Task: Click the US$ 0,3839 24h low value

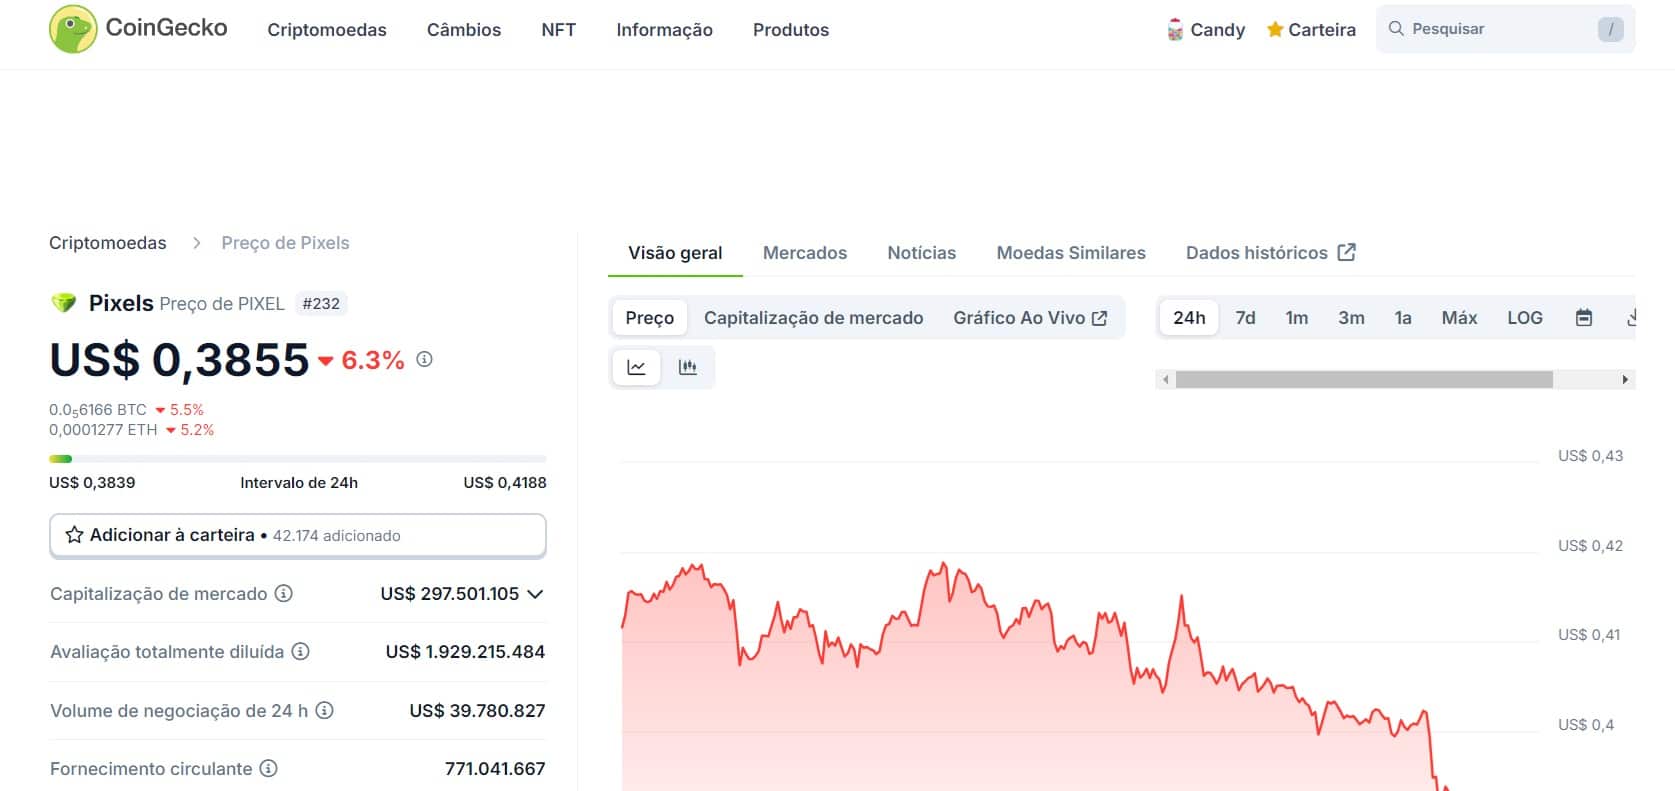Action: [x=92, y=483]
